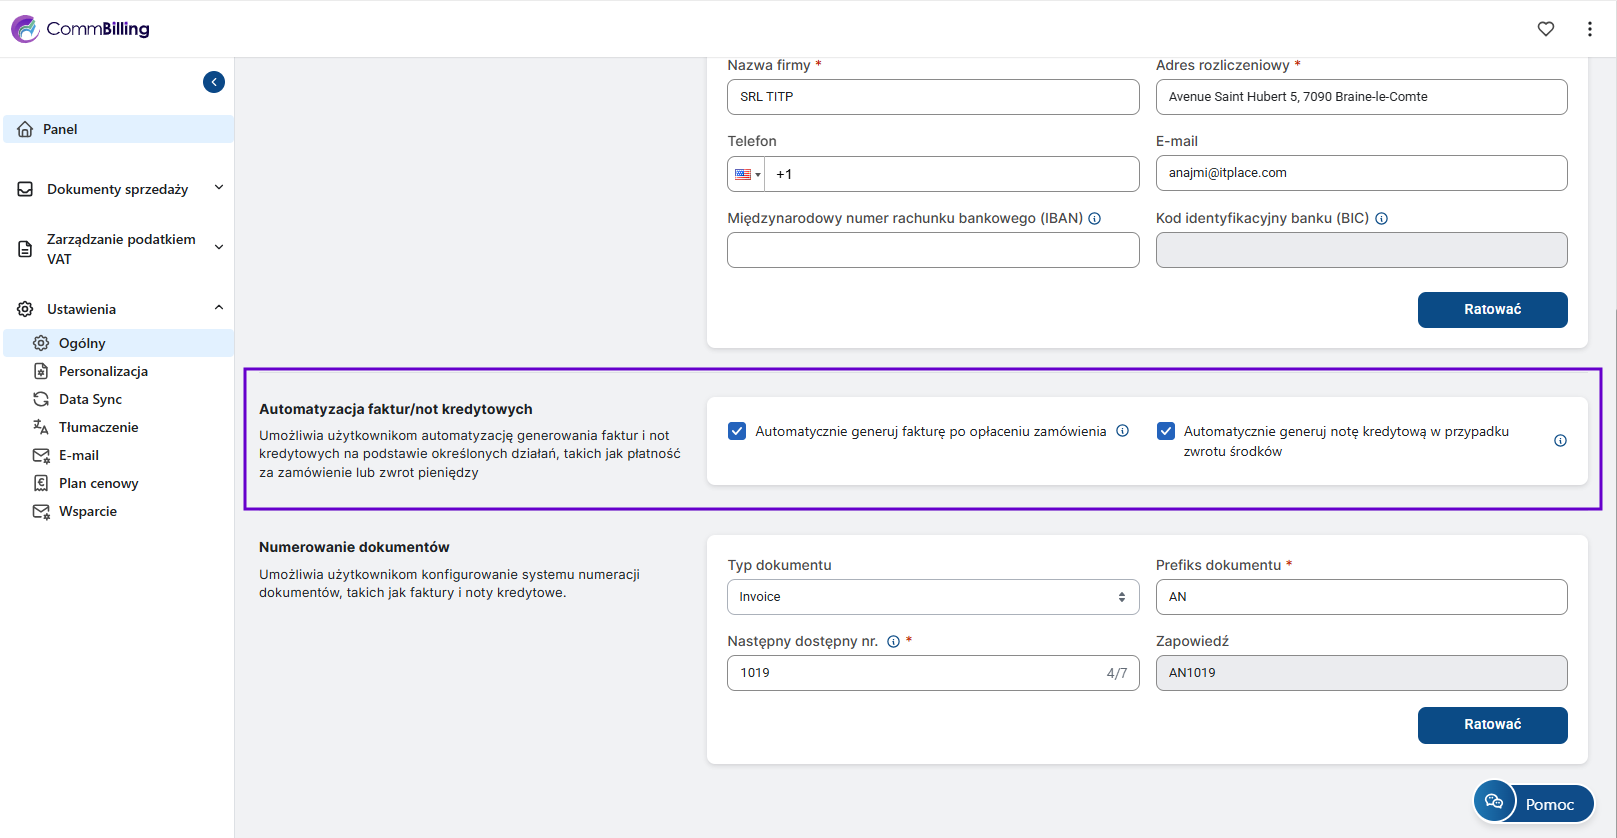Viewport: 1617px width, 838px height.
Task: Open the Pomoc help chat
Action: click(x=1533, y=804)
